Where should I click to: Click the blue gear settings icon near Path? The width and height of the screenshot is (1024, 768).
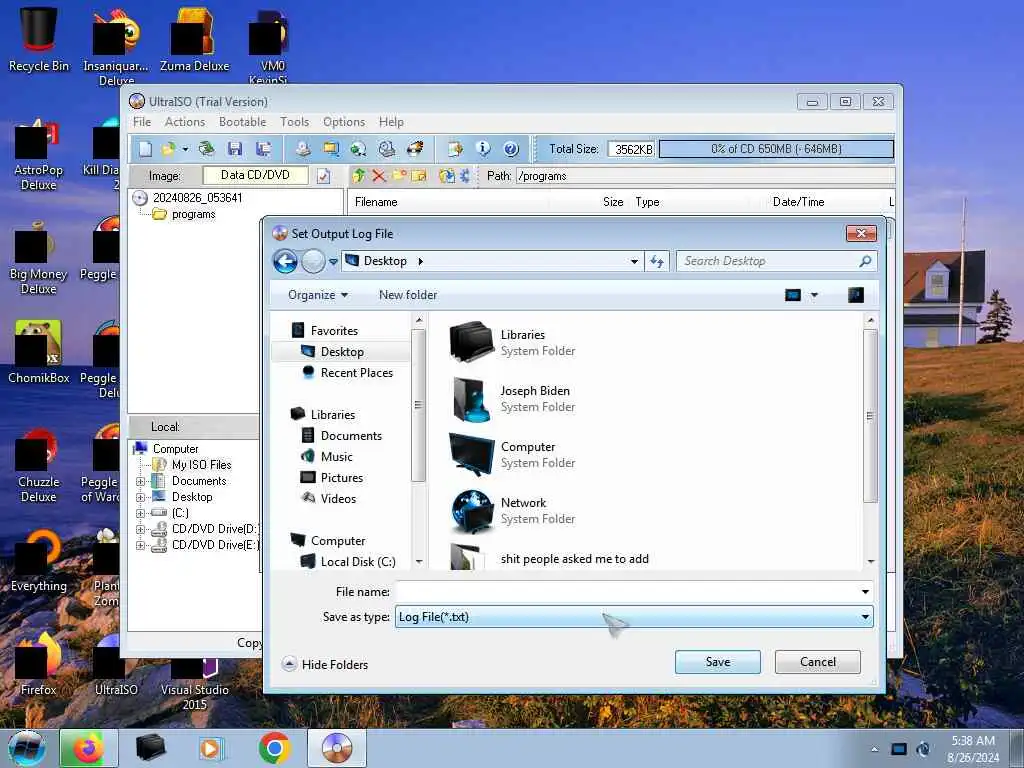pos(465,176)
